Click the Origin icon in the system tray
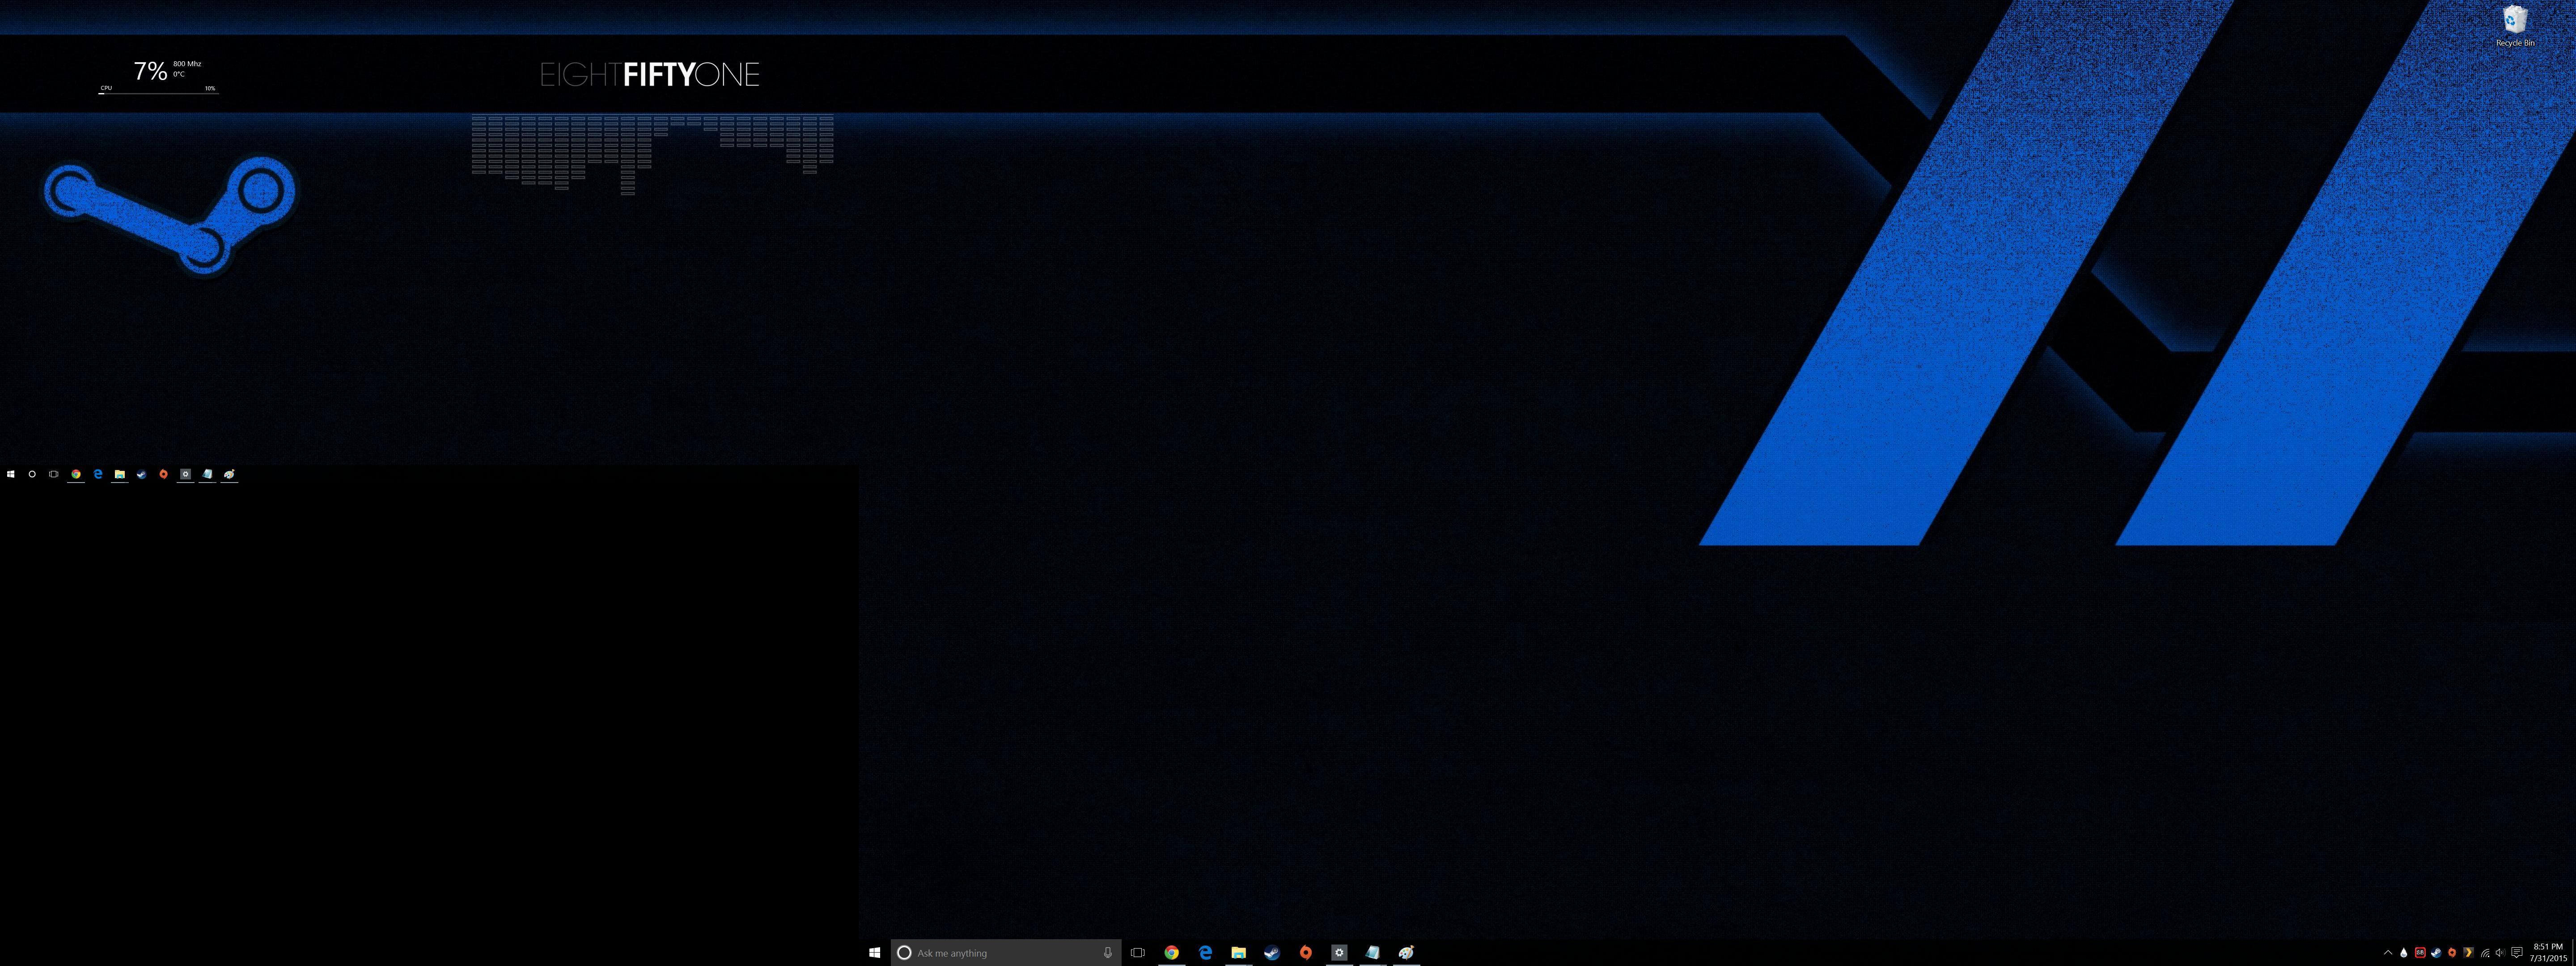The image size is (2576, 966). (x=2452, y=953)
